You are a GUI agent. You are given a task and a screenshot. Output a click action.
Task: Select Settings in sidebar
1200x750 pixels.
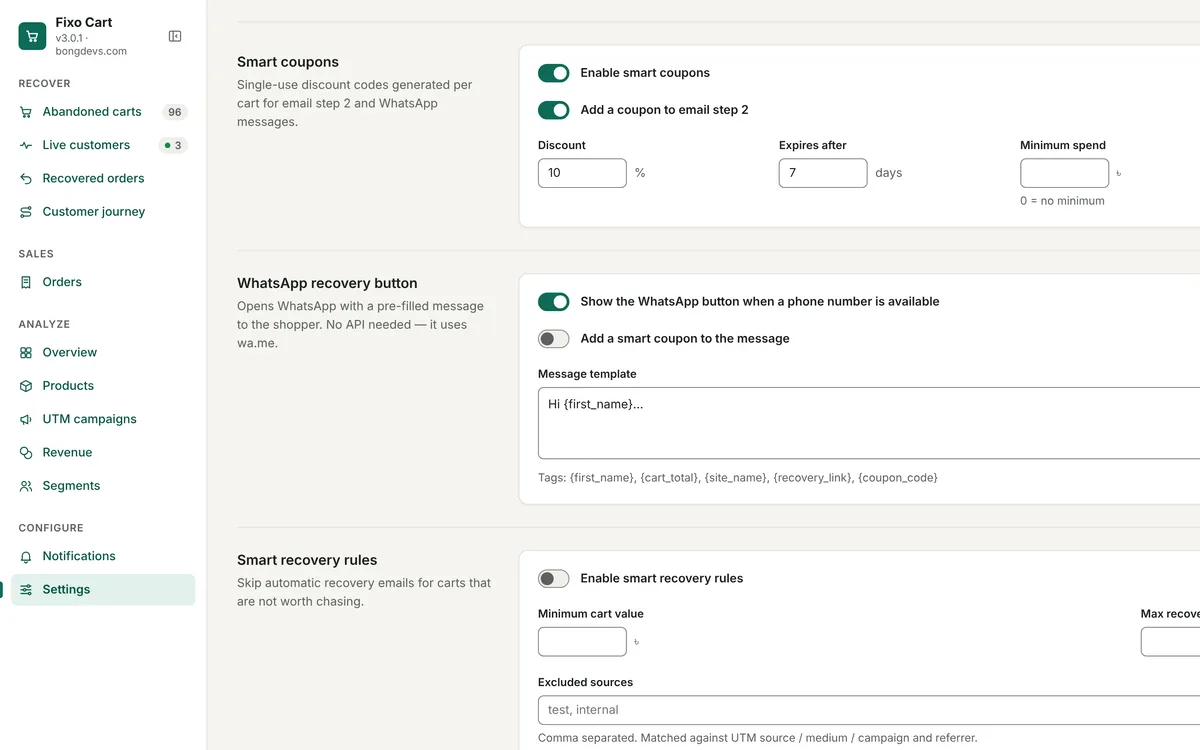(103, 589)
